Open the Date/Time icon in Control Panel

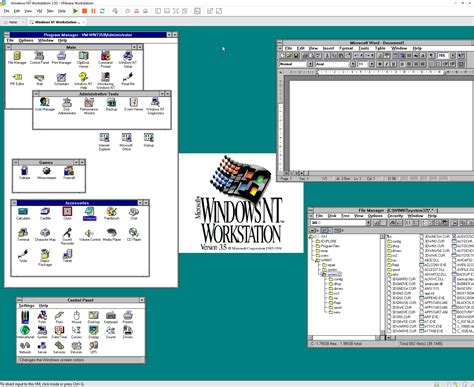[59, 332]
